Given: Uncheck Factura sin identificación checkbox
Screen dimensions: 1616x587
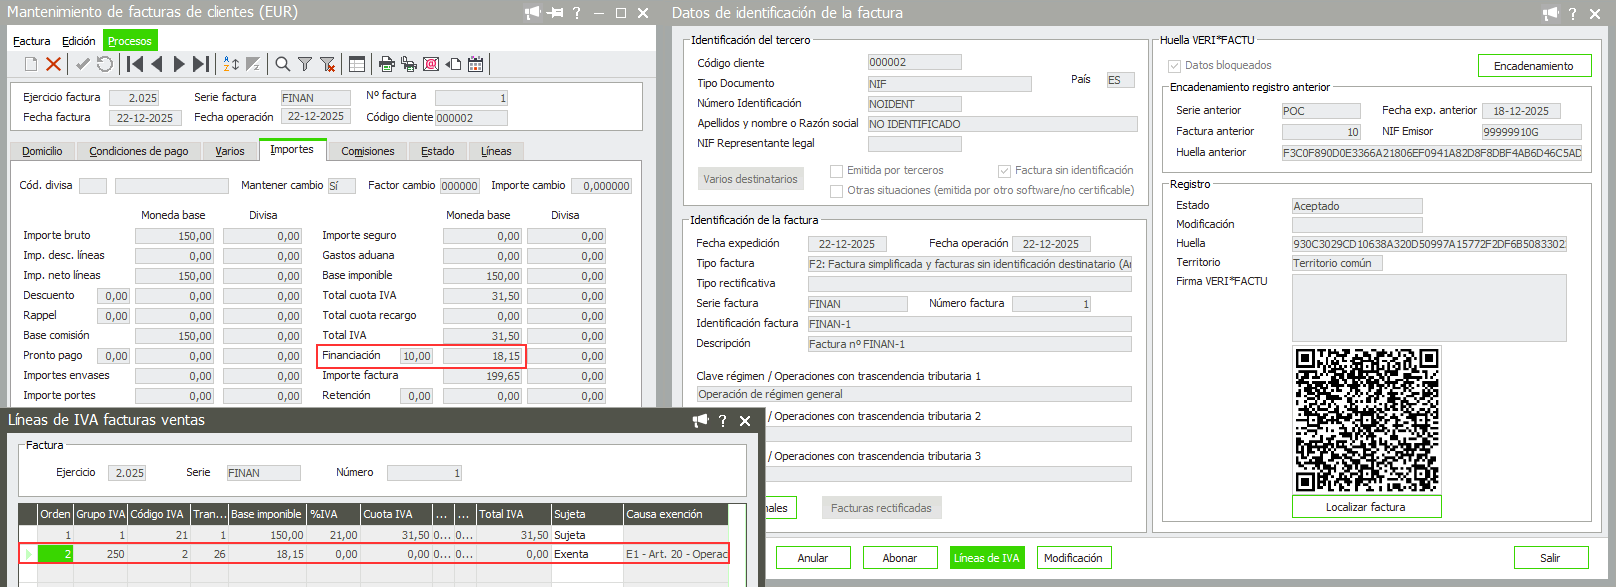Looking at the screenshot, I should click(1004, 171).
